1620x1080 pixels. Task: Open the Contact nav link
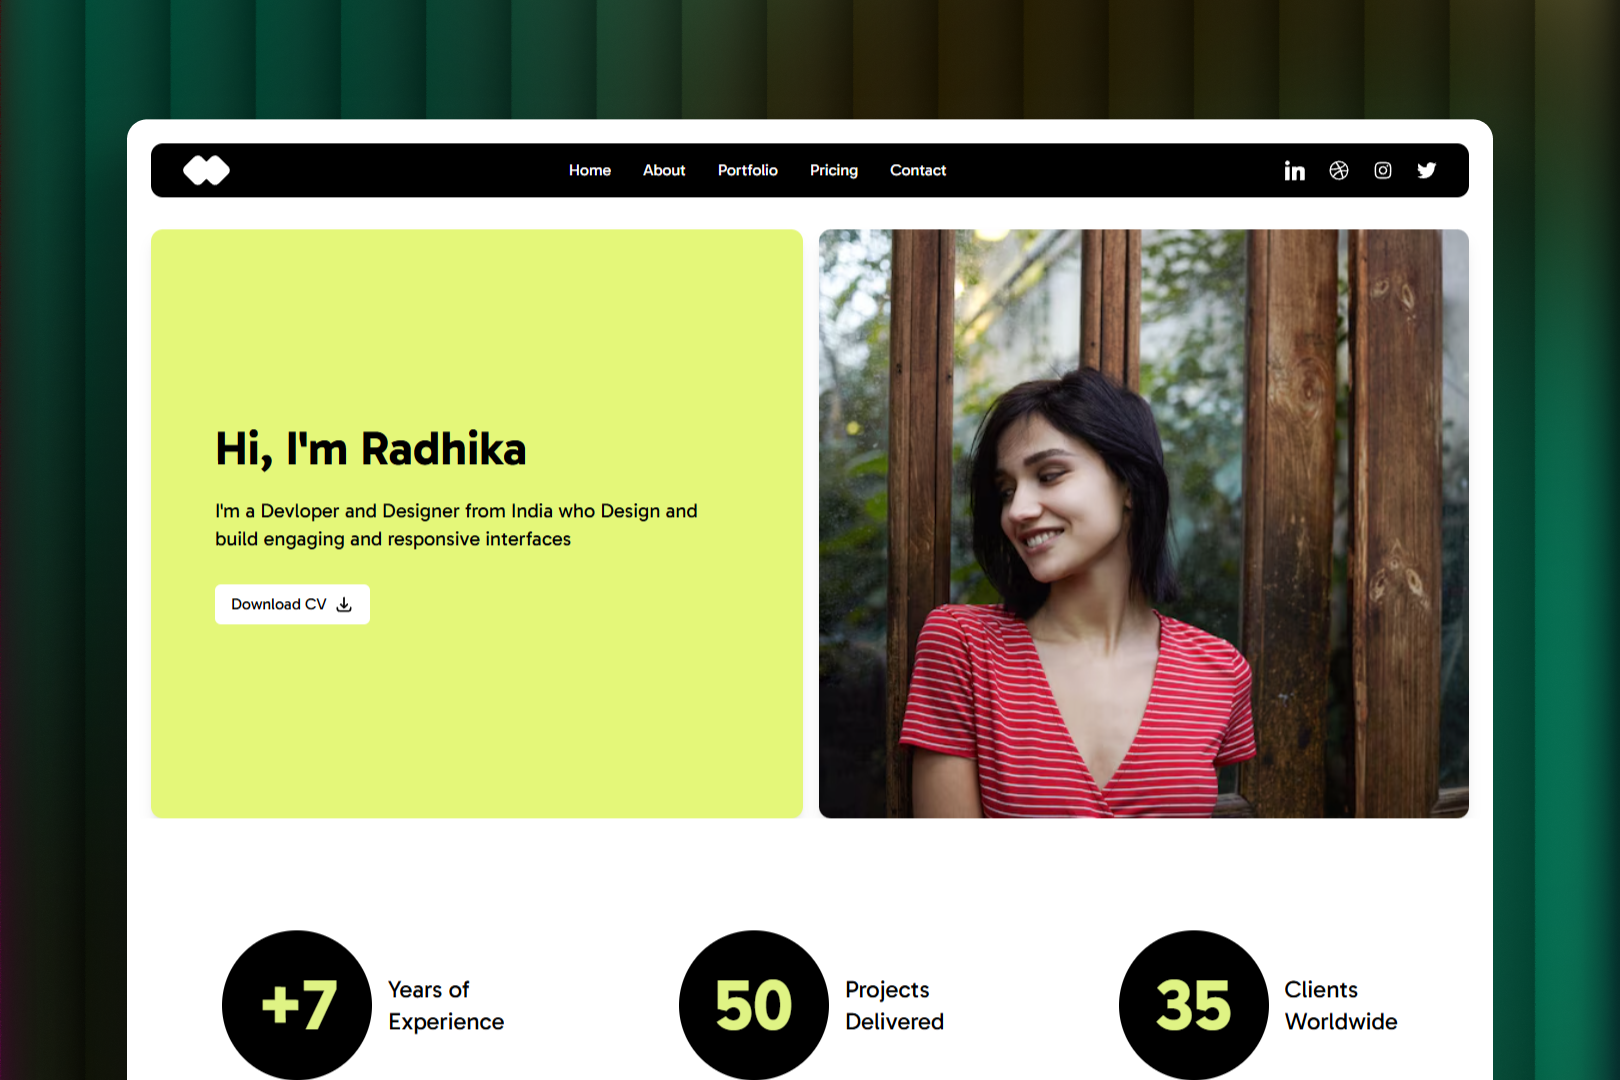(918, 171)
